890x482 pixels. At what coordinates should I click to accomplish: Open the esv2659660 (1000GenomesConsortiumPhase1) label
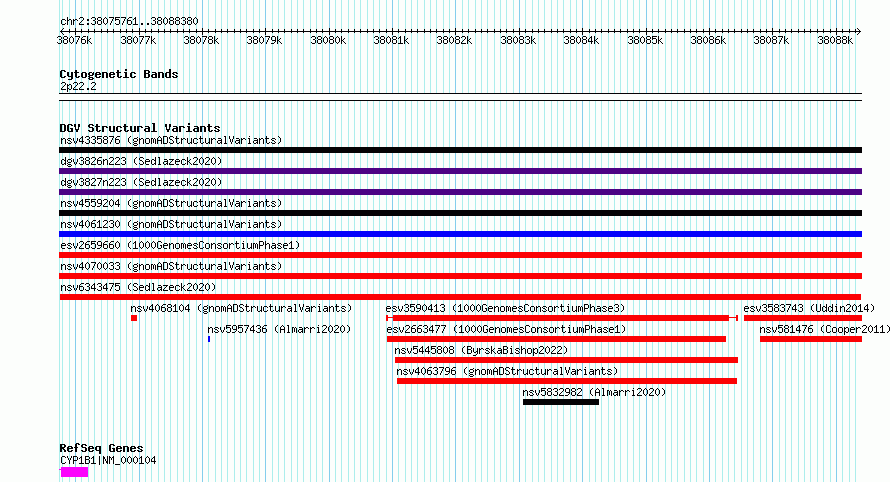click(x=180, y=245)
